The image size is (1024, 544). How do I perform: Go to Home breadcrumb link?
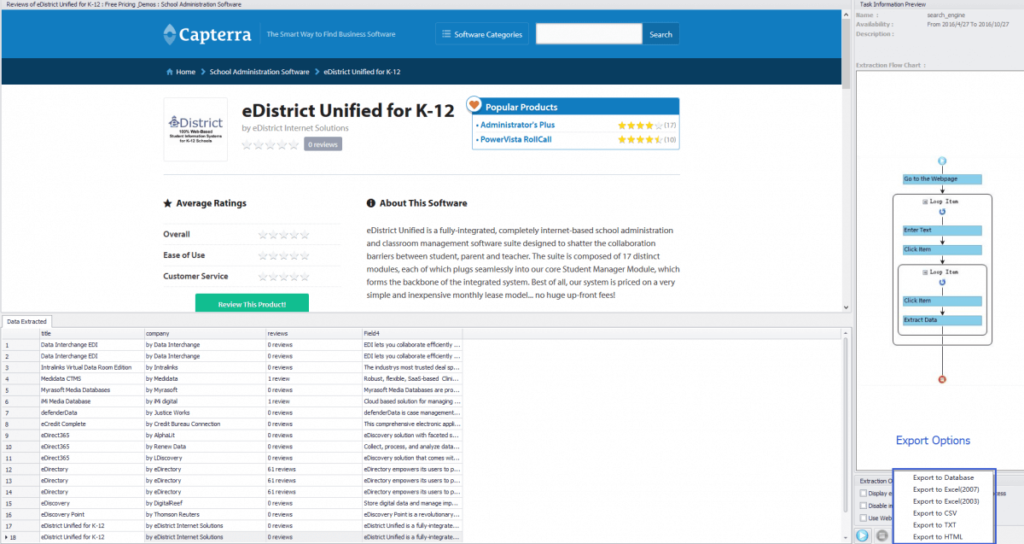[x=185, y=72]
